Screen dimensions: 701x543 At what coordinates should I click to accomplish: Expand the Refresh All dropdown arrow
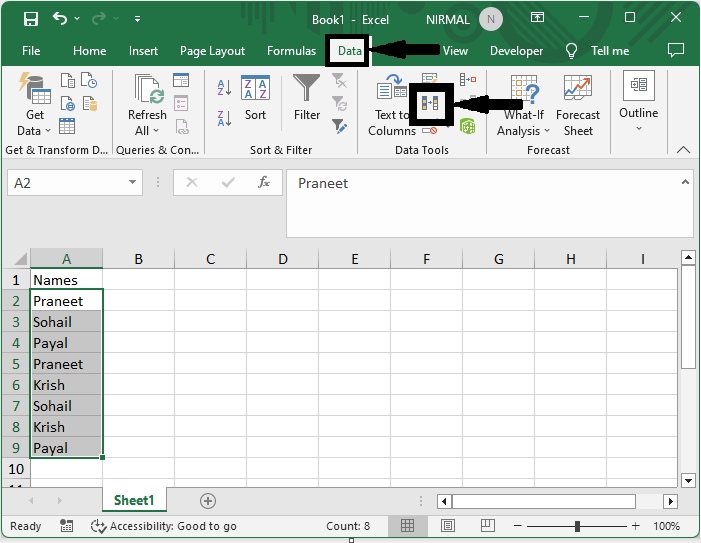(x=156, y=130)
